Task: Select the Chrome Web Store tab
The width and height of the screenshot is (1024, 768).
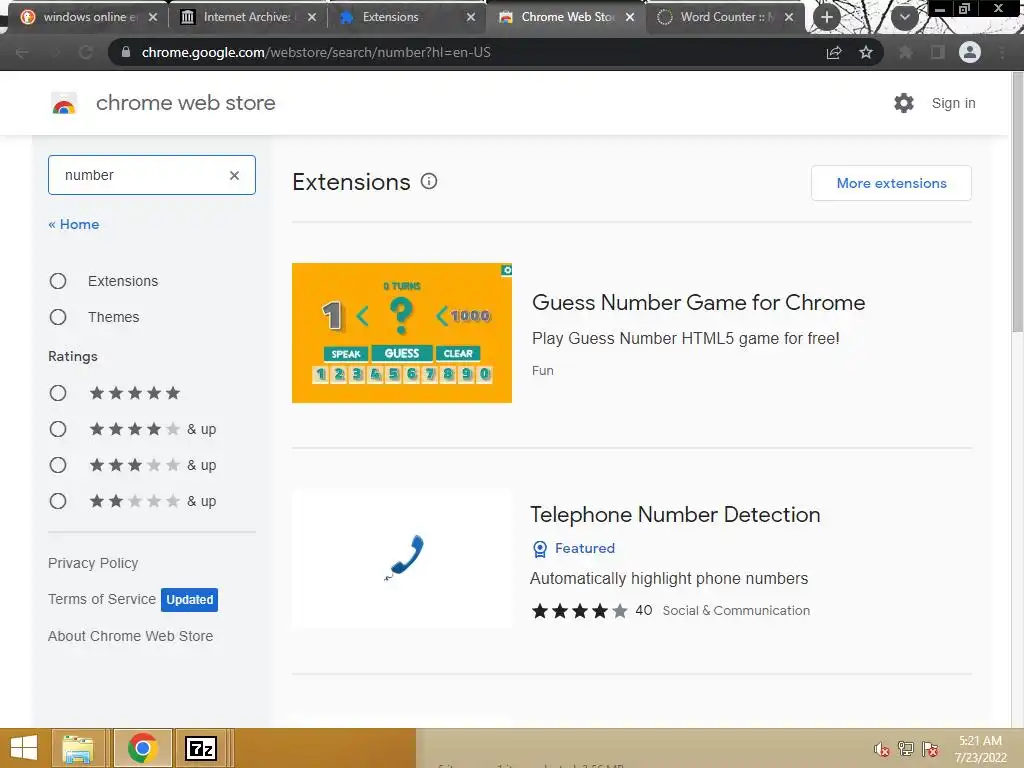Action: click(565, 17)
